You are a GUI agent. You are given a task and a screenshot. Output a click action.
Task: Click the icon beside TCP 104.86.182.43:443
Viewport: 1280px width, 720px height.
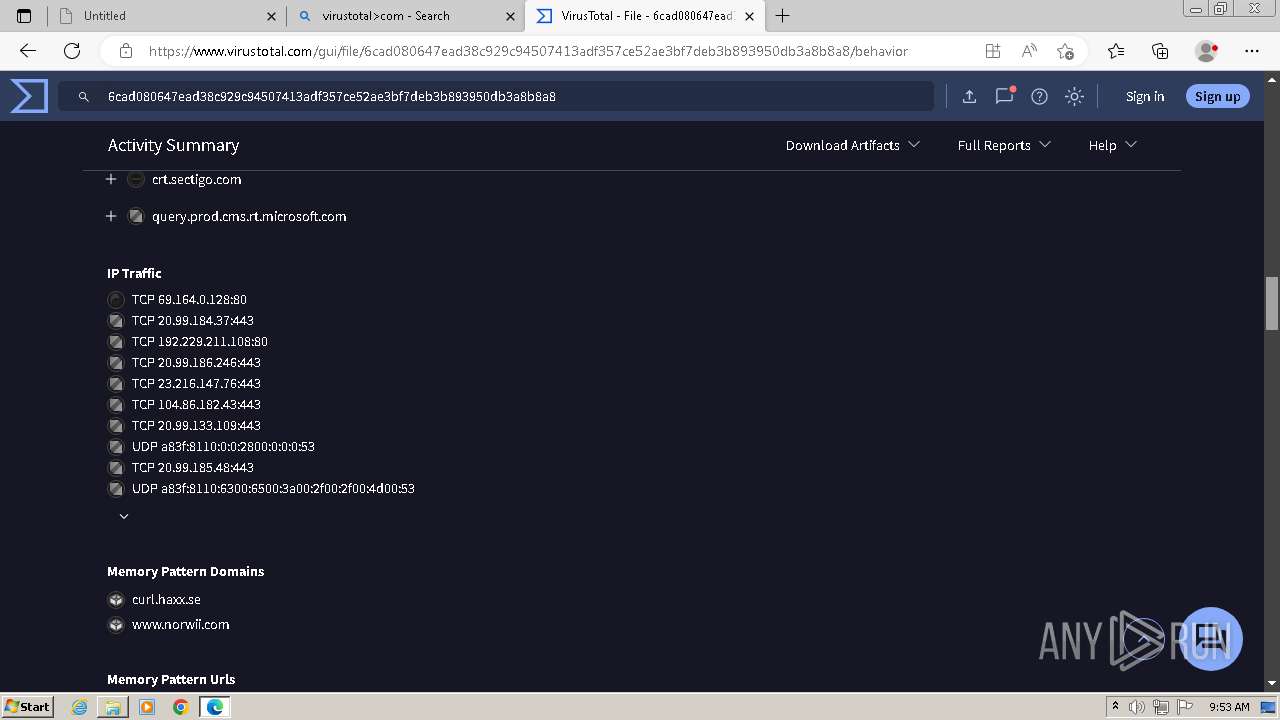116,404
